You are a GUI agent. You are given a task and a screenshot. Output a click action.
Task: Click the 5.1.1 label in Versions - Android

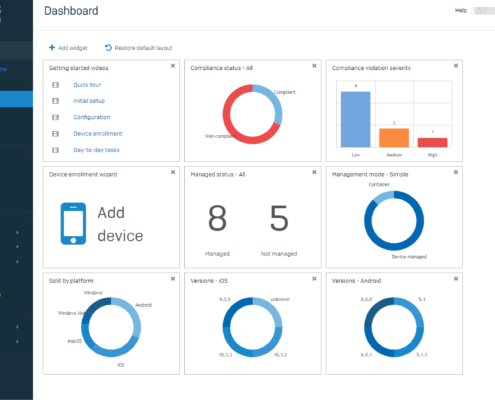tap(422, 355)
